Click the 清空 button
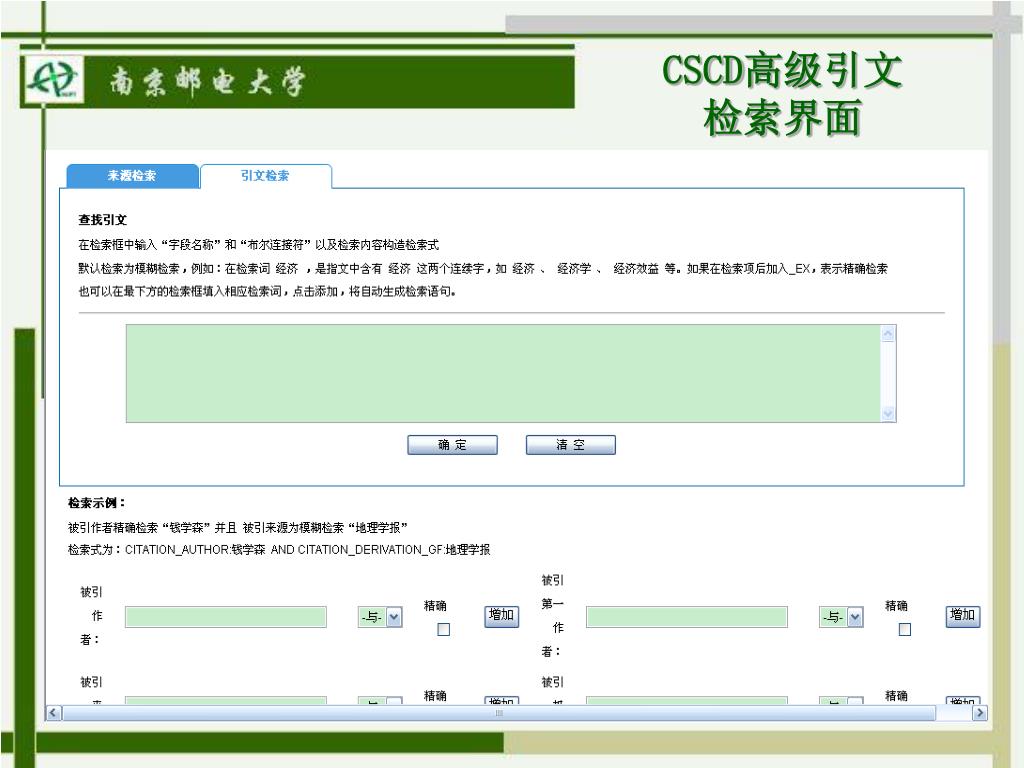The image size is (1024, 768). tap(571, 445)
